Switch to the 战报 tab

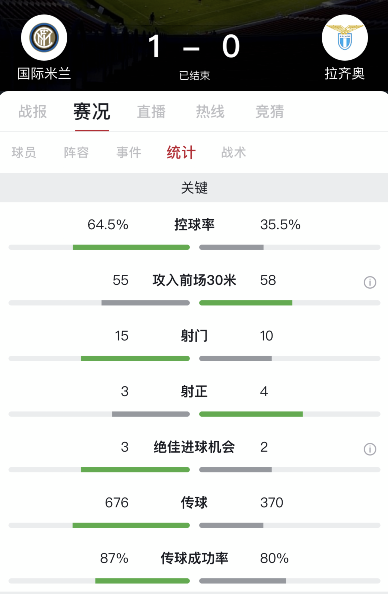[x=33, y=111]
